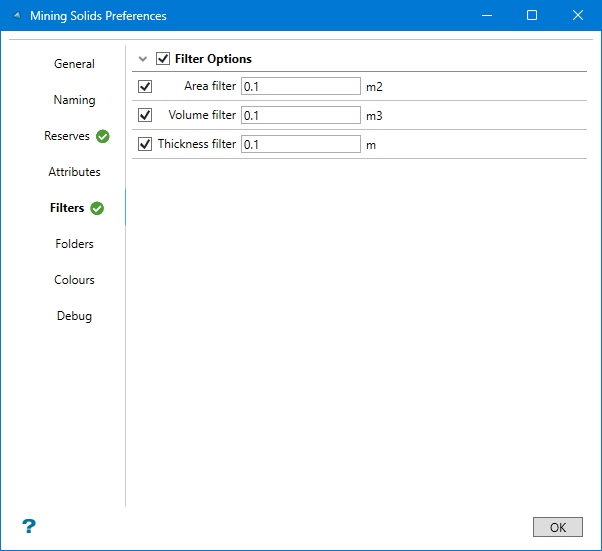The width and height of the screenshot is (602, 551).
Task: Toggle the Thickness filter checkbox
Action: [x=145, y=144]
